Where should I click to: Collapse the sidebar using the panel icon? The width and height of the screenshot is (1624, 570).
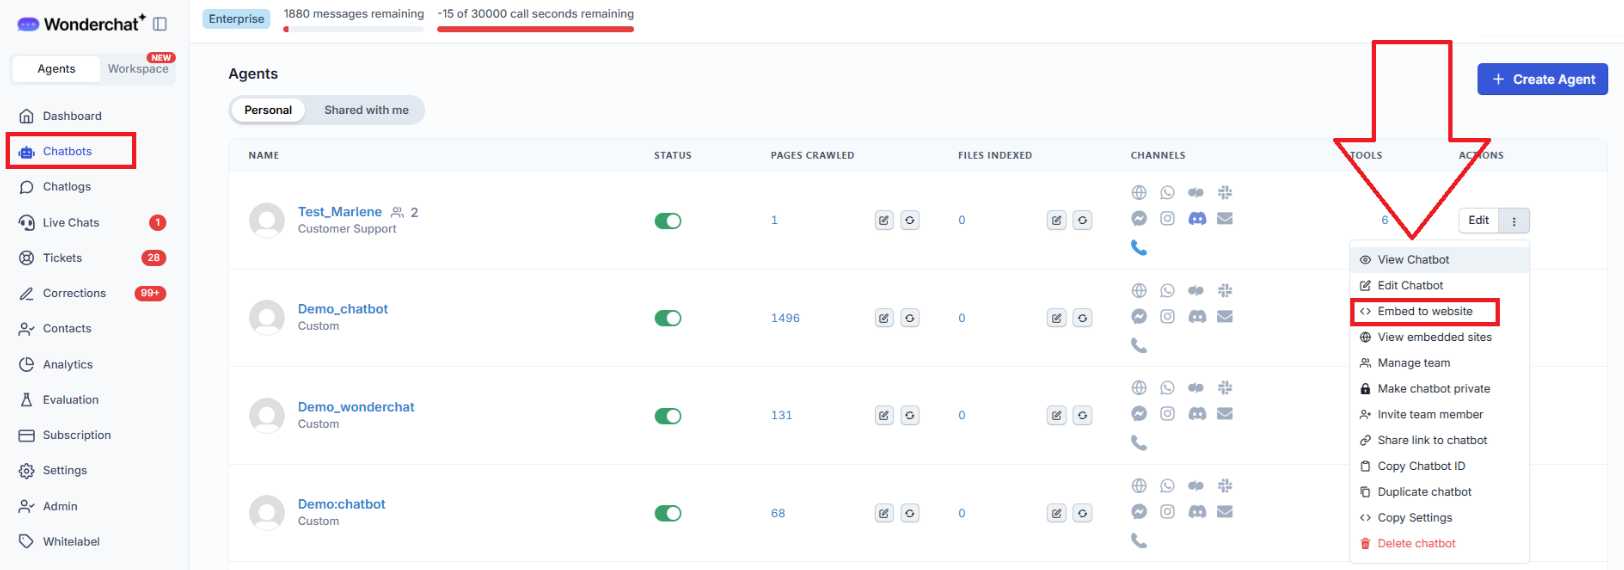(x=160, y=24)
